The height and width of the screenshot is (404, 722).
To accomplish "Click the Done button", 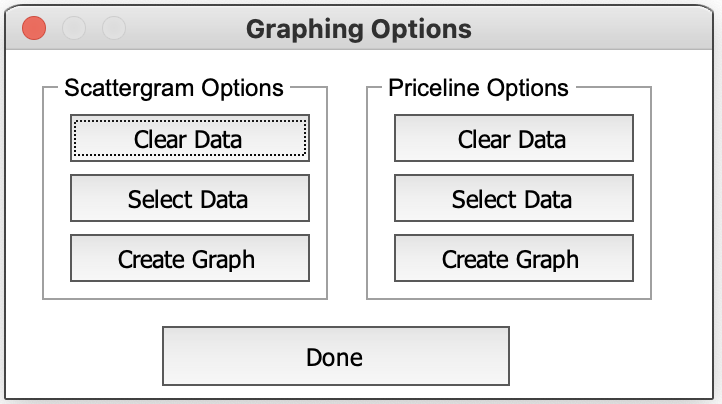I will coord(335,356).
